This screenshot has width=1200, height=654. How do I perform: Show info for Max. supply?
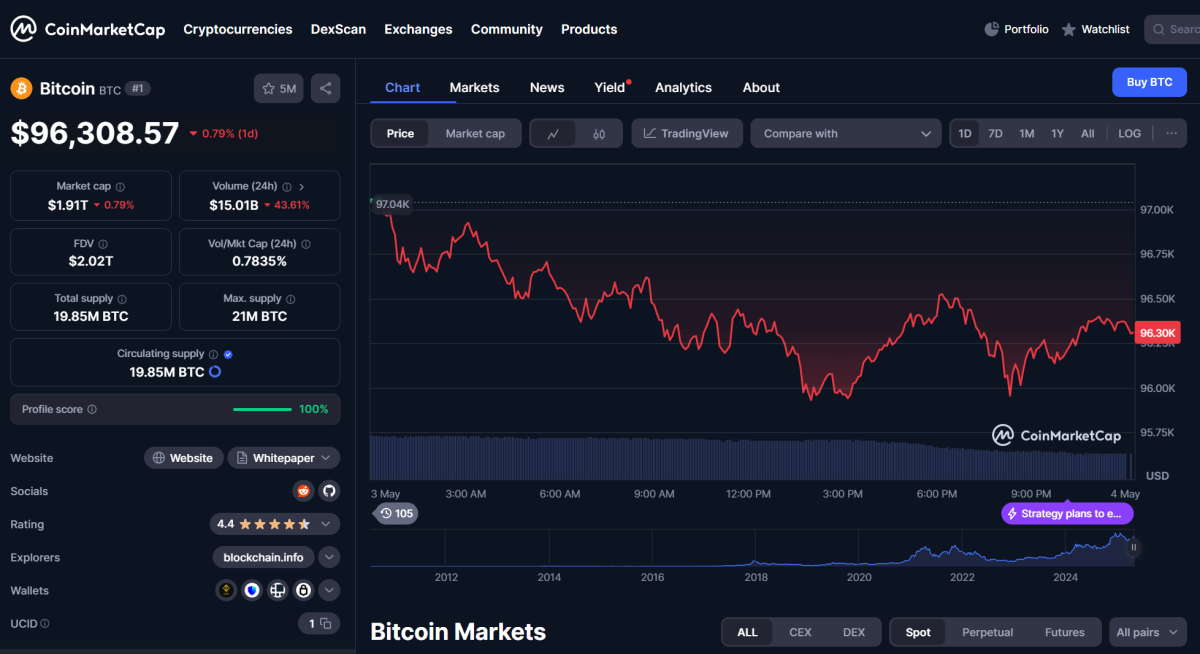(290, 298)
